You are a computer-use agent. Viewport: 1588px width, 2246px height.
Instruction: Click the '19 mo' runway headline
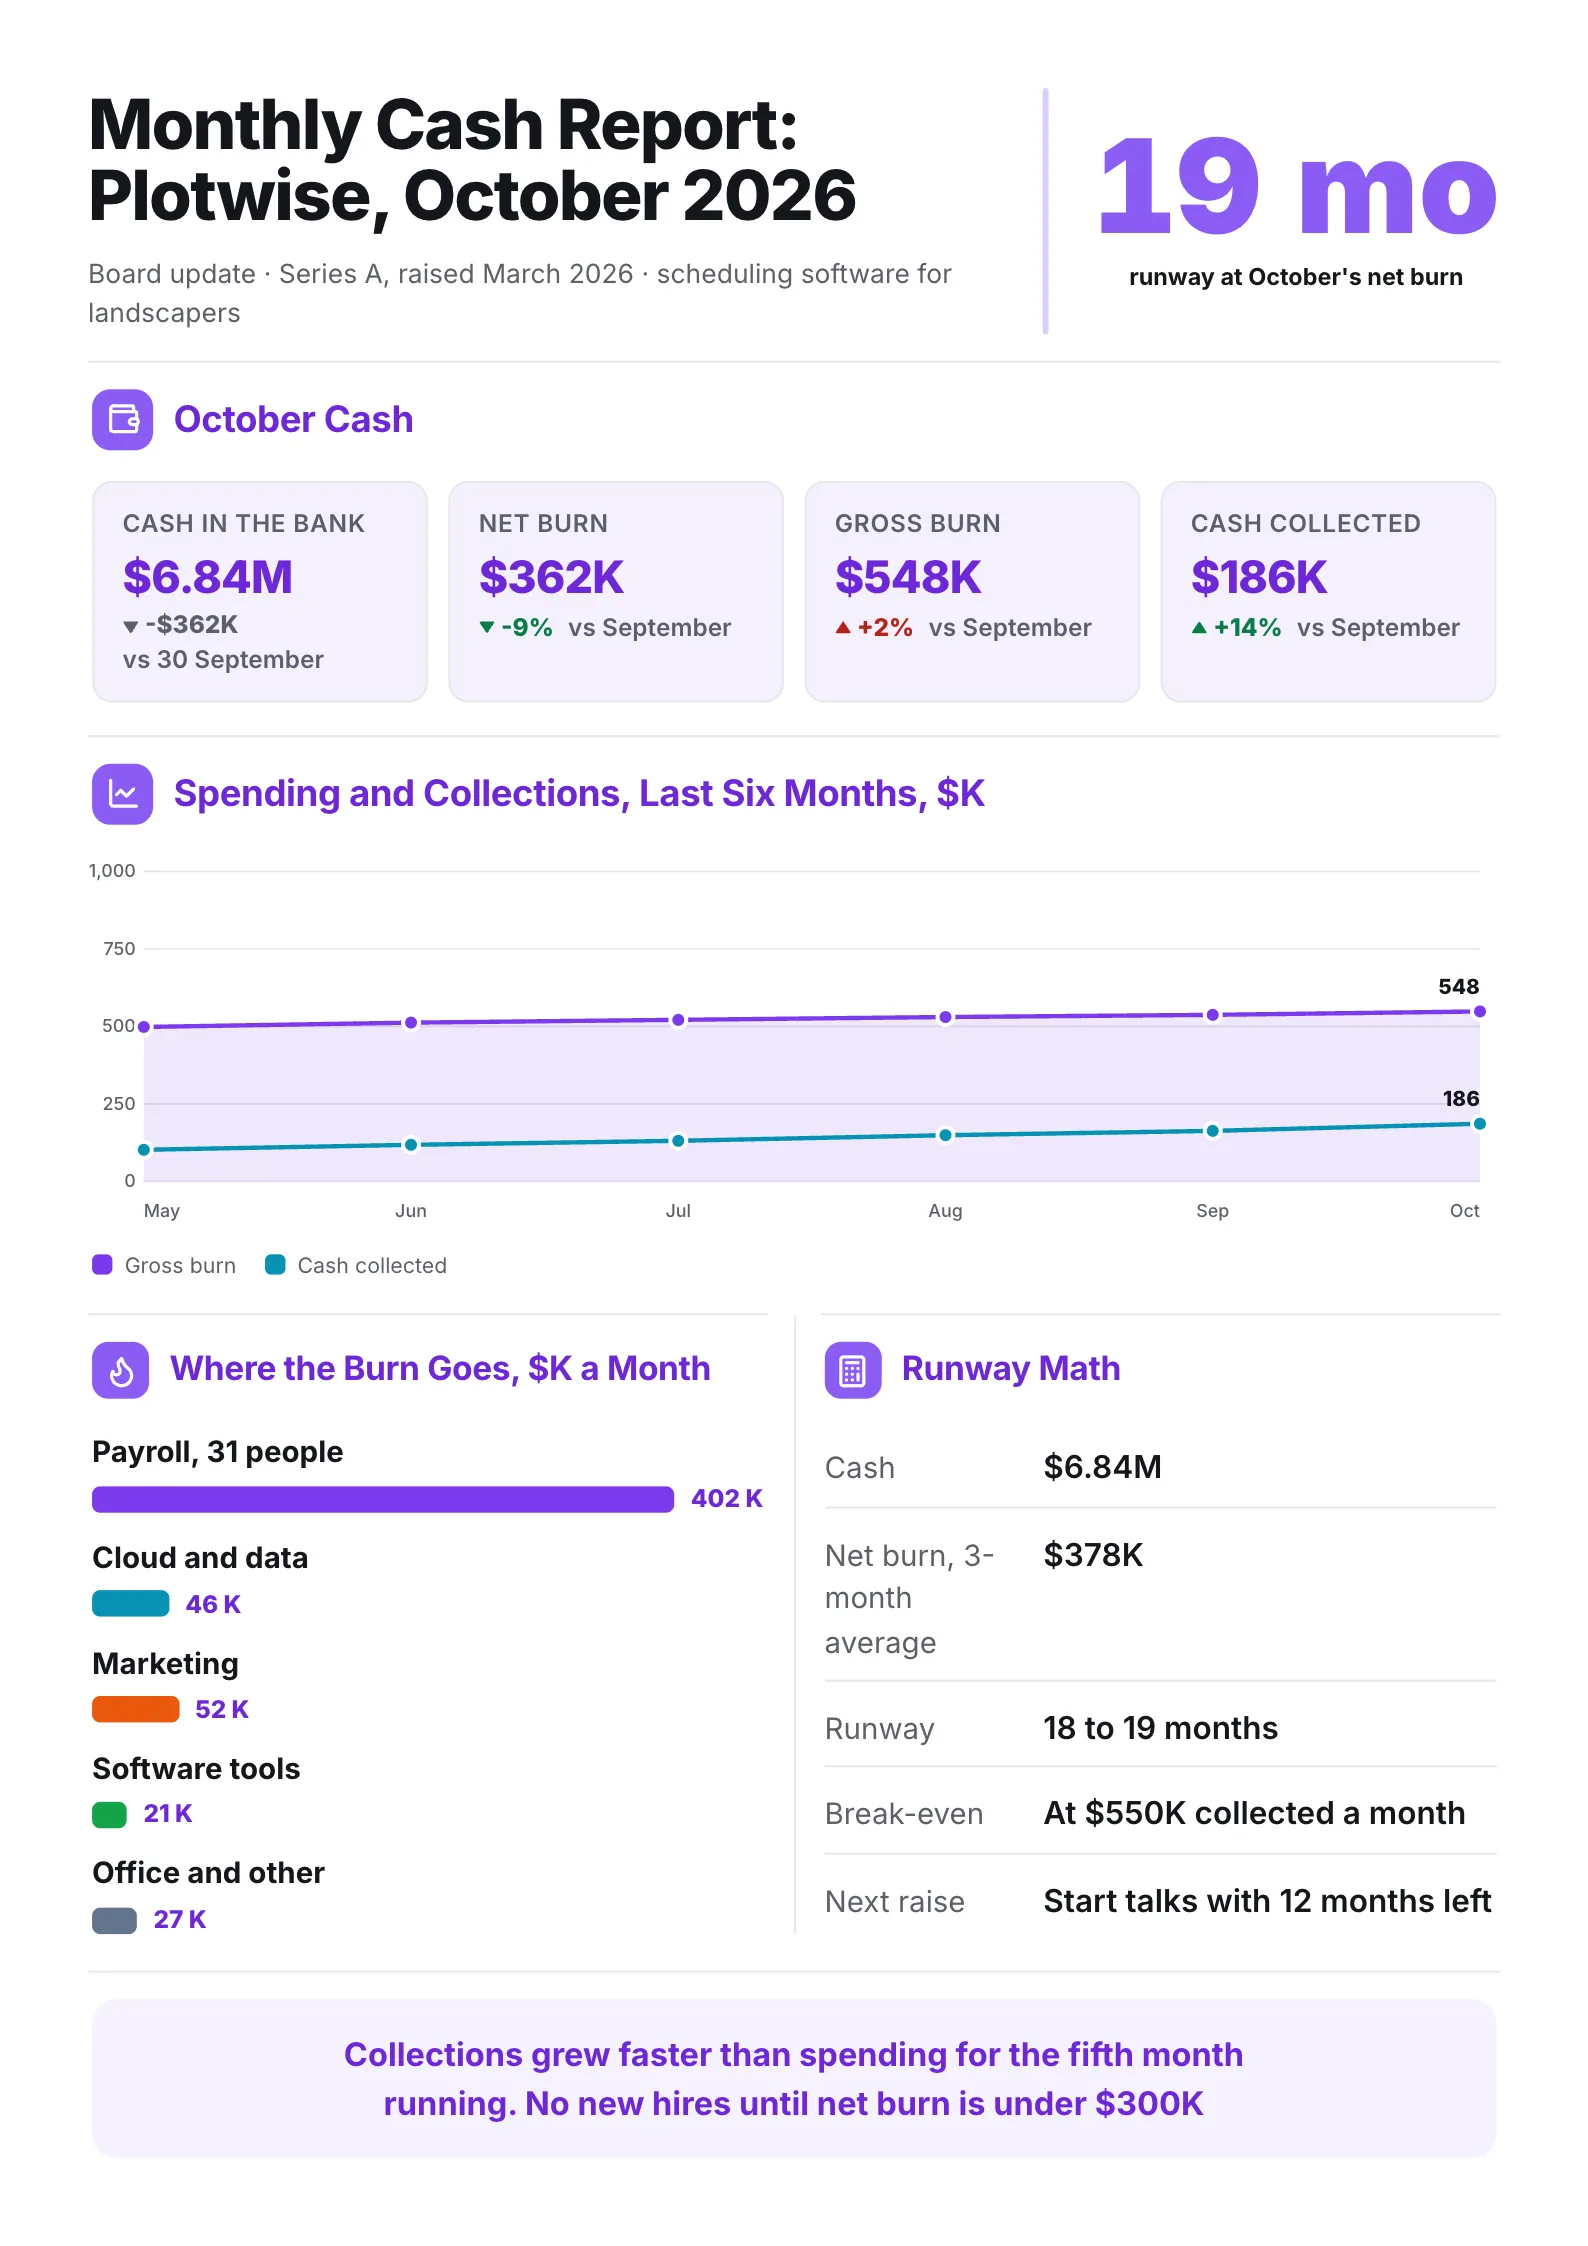1296,187
